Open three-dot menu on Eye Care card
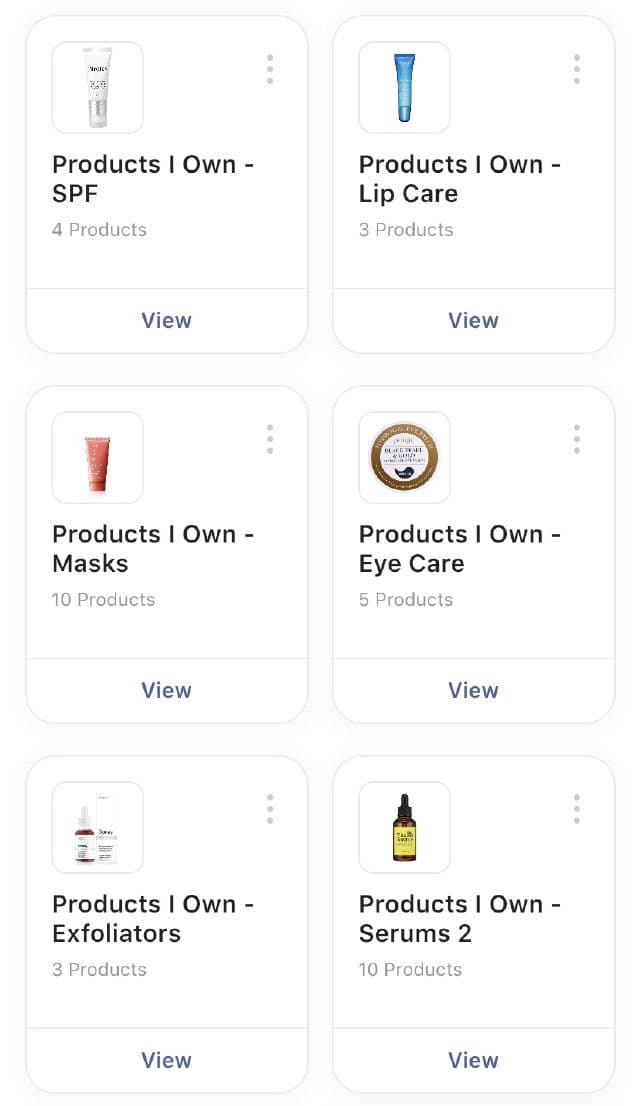 (577, 439)
